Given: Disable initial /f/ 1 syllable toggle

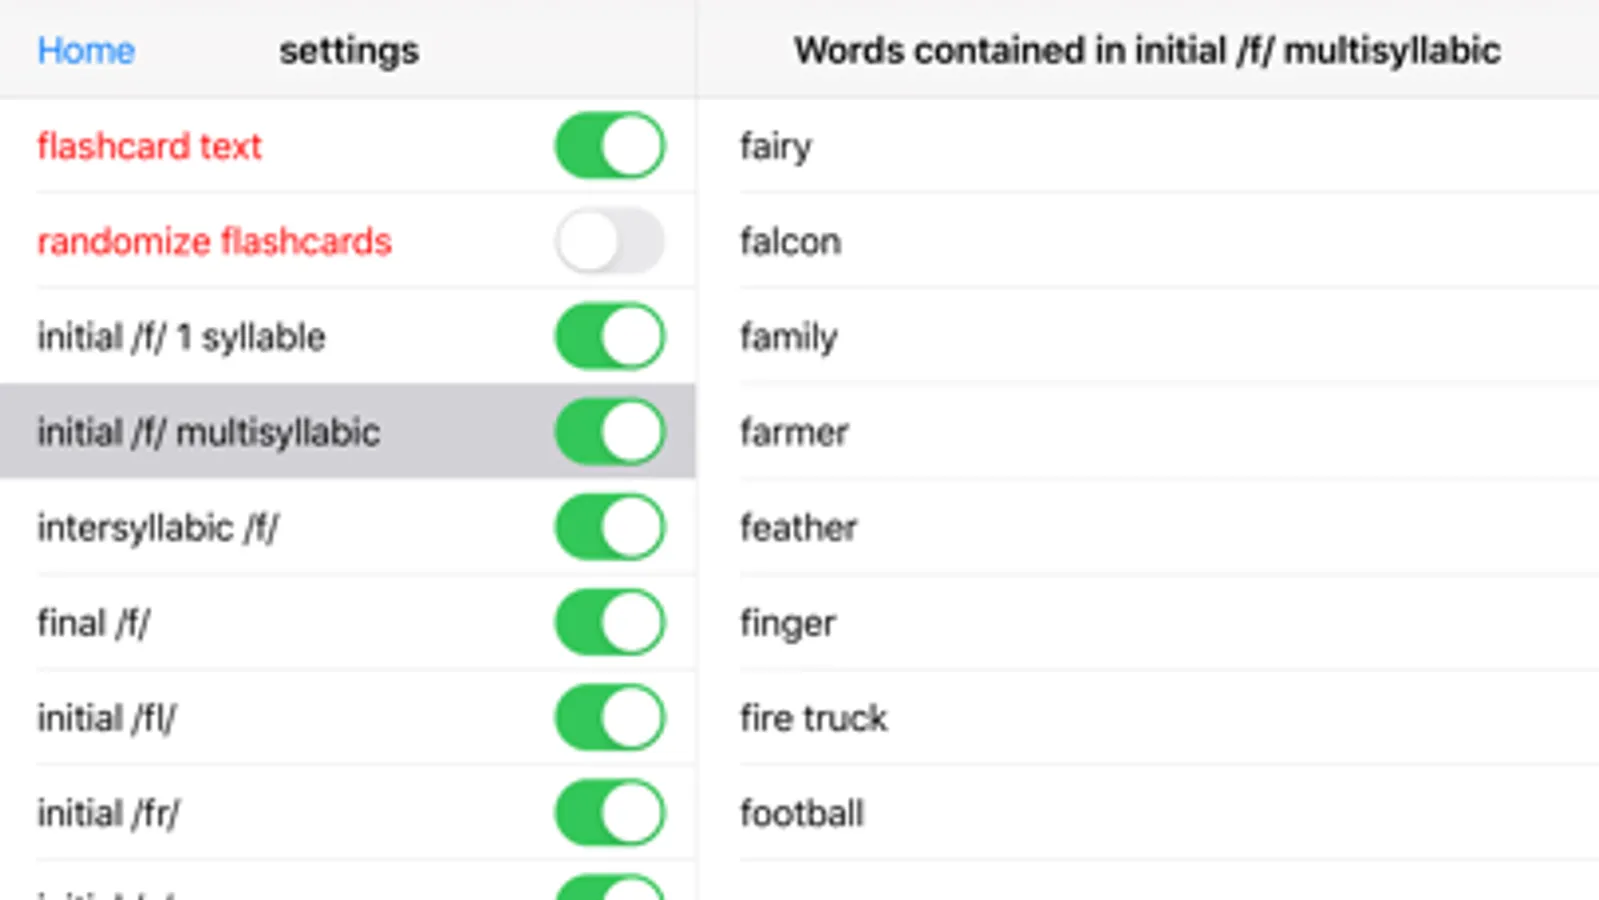Looking at the screenshot, I should pos(610,336).
